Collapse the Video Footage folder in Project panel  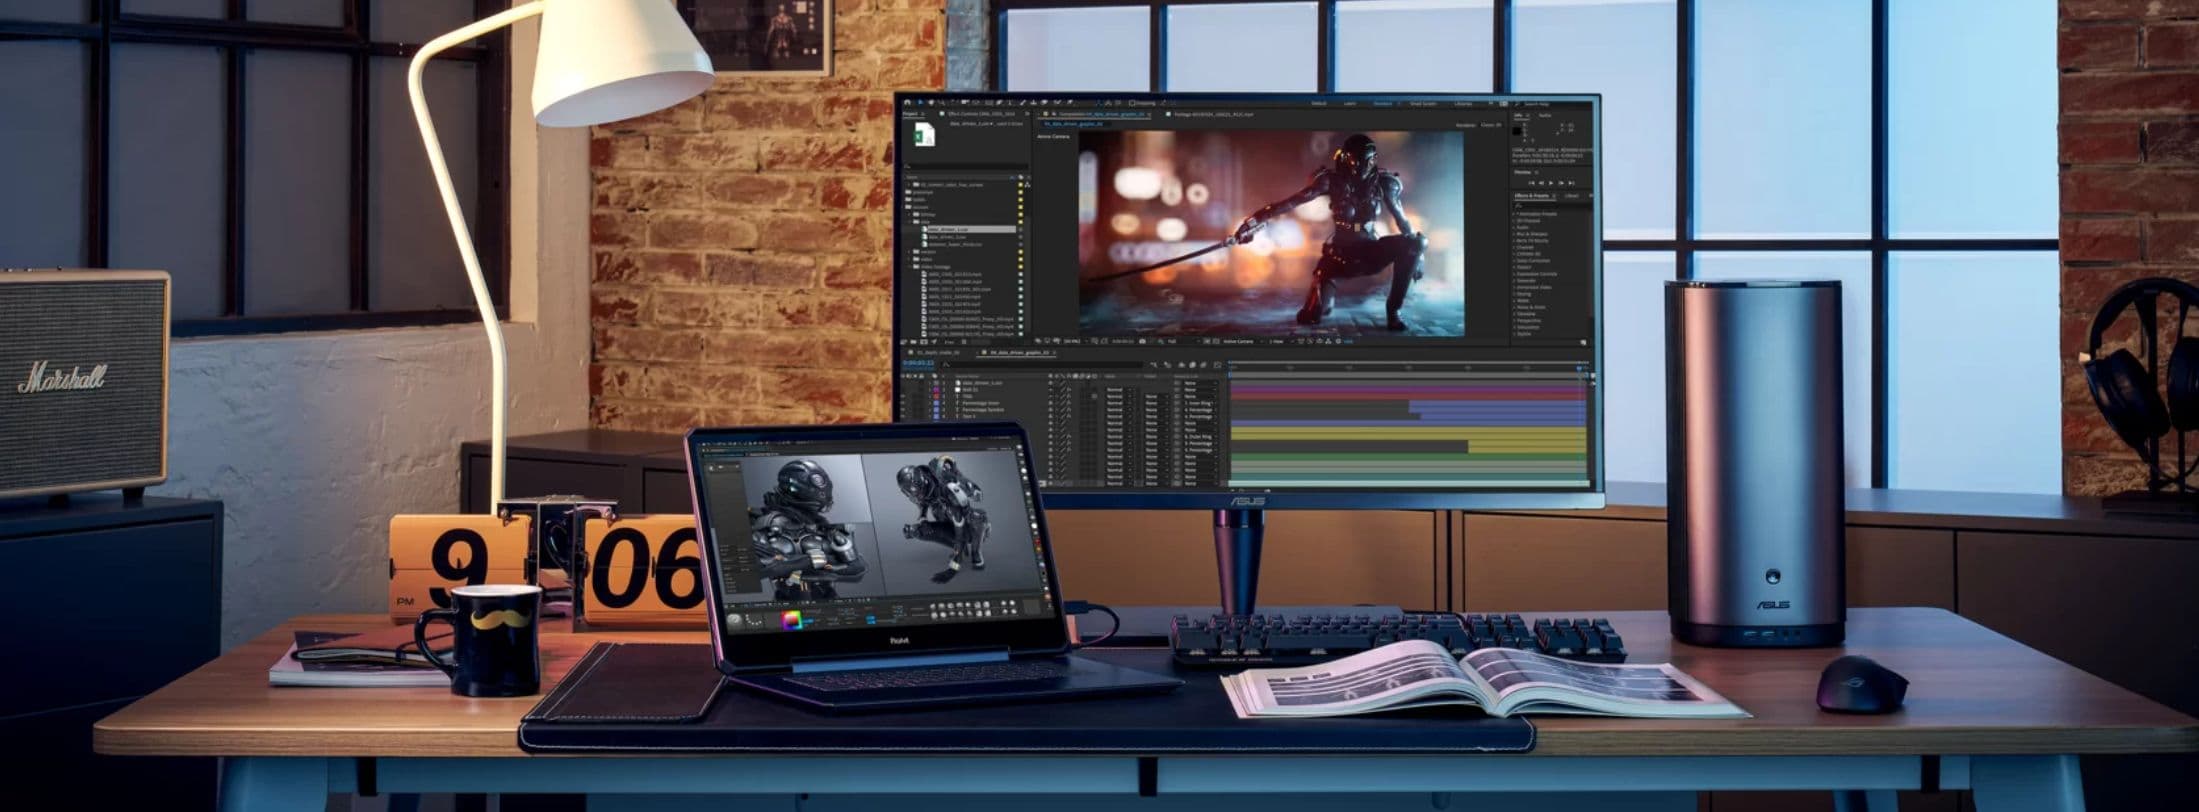pos(910,267)
